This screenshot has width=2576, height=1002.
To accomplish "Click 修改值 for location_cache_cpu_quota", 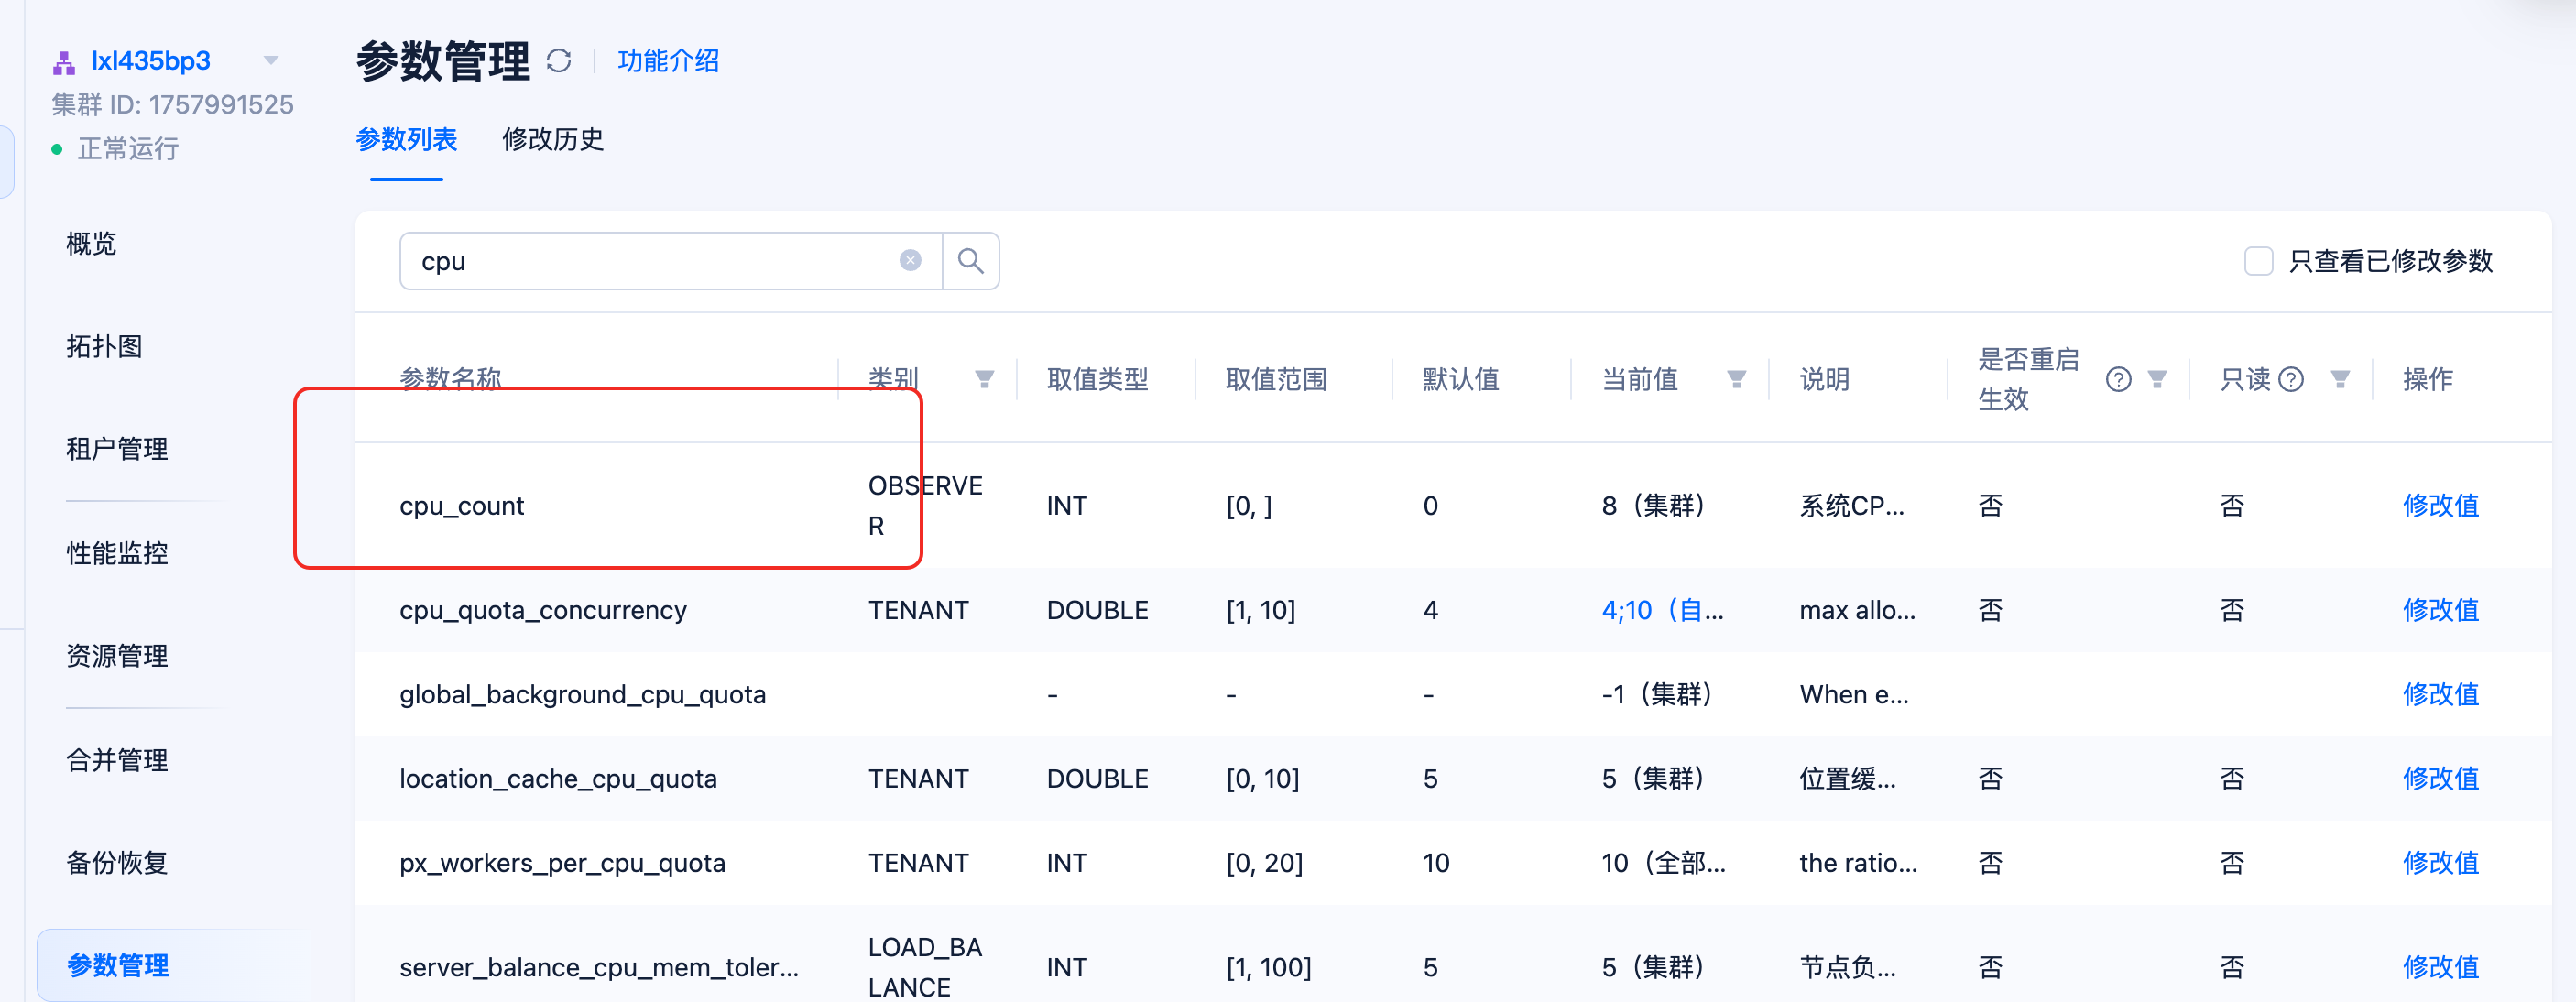I will point(2440,779).
